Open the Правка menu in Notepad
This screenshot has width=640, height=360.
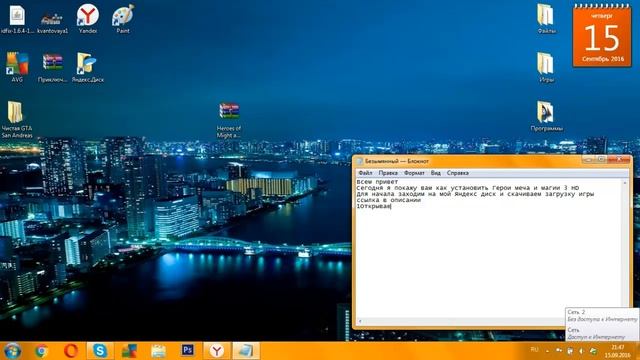[388, 173]
